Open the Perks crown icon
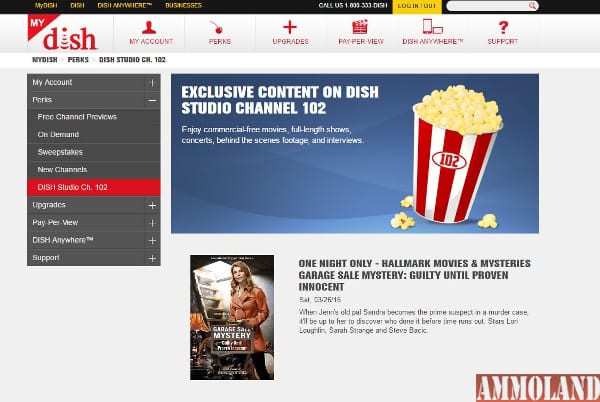Image resolution: width=600 pixels, height=402 pixels. point(219,27)
